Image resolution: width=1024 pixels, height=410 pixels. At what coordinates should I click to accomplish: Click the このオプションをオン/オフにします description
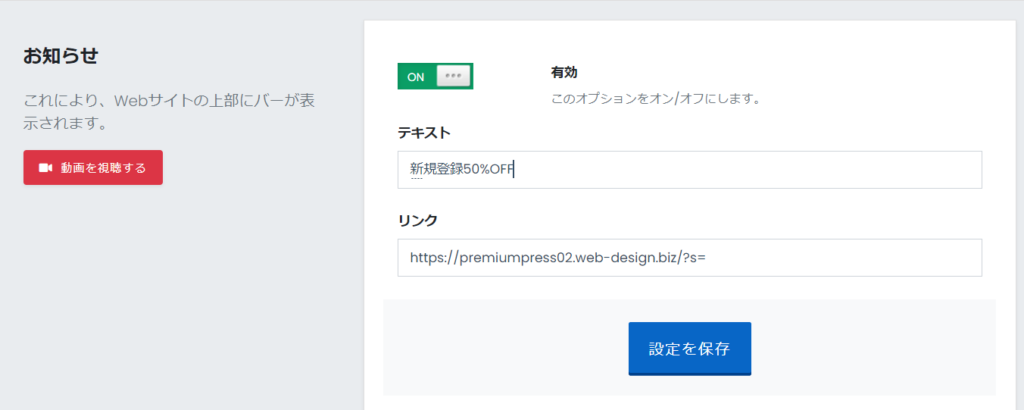point(656,100)
